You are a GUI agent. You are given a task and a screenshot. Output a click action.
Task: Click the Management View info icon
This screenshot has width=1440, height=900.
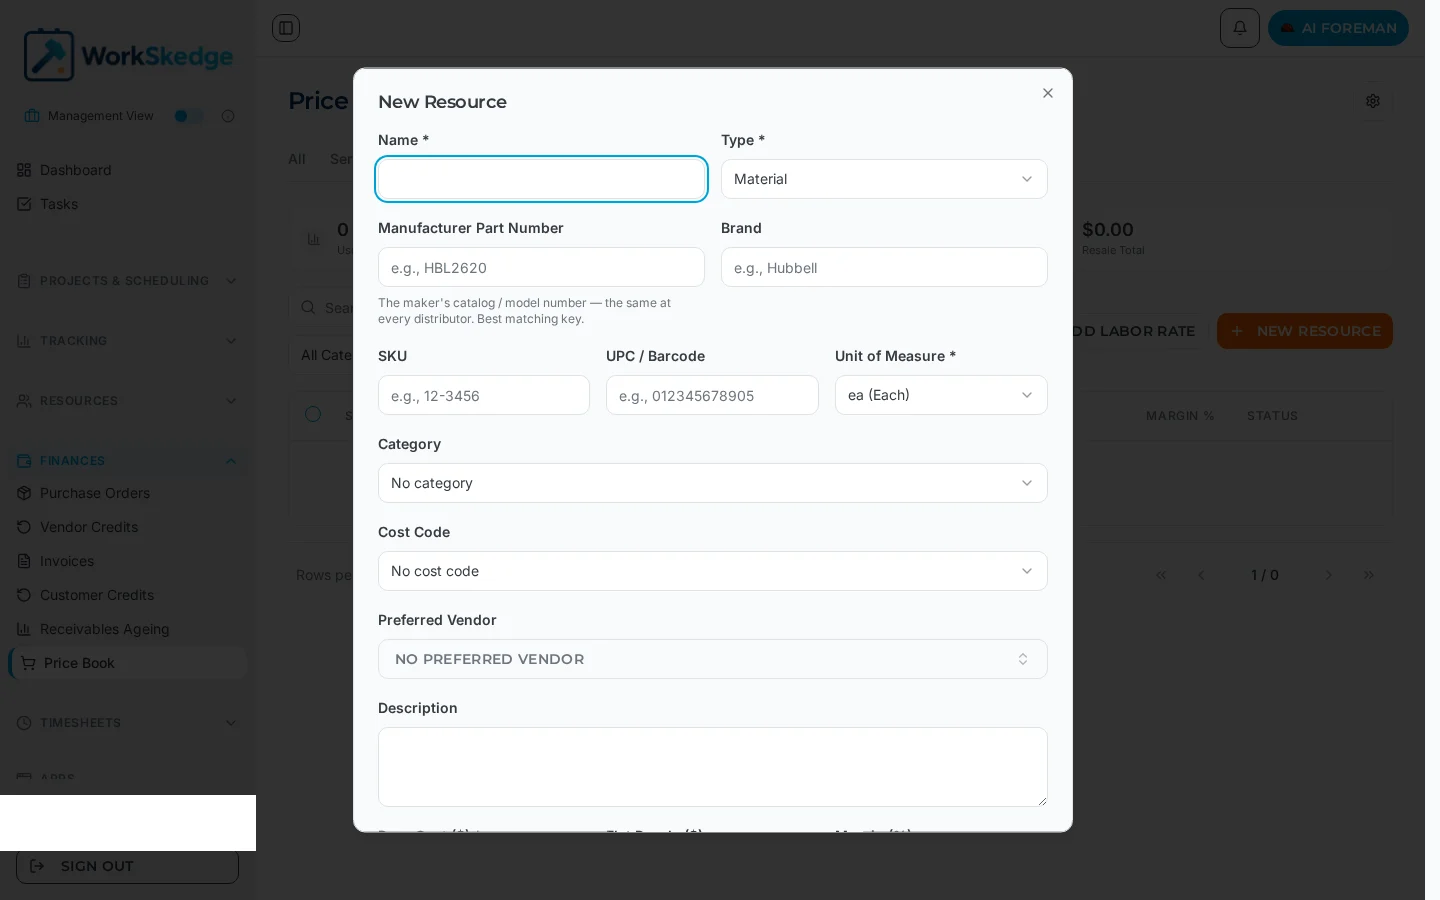tap(228, 116)
